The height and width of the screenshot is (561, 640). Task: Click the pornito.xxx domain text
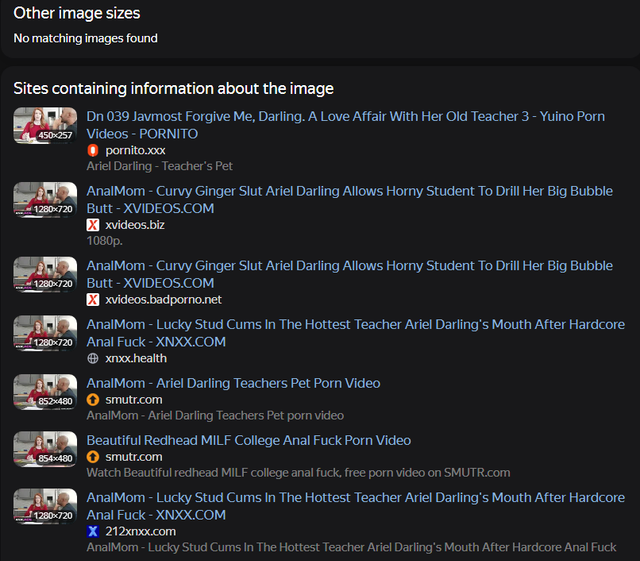pos(135,150)
